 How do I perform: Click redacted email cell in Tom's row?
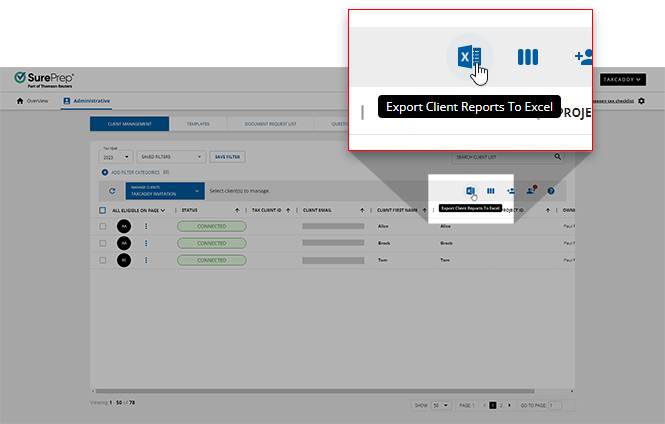(x=333, y=260)
